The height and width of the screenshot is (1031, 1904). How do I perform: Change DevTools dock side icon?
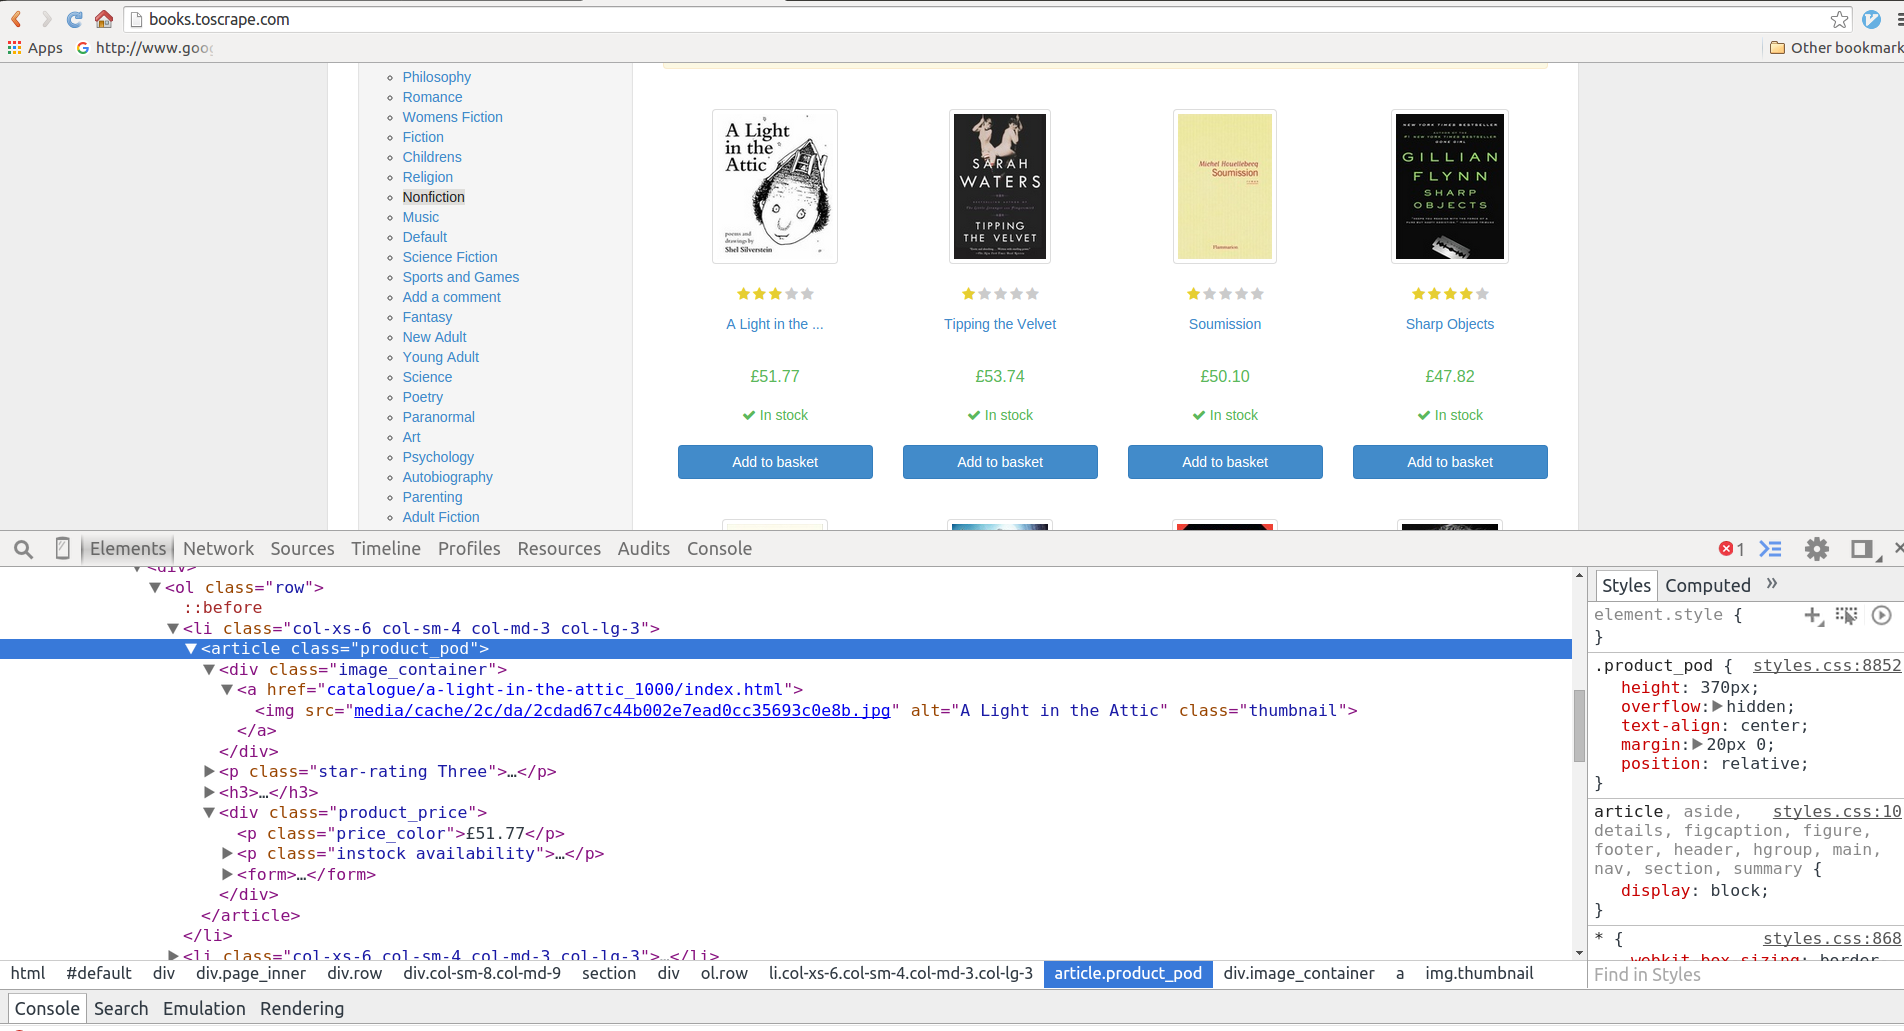[1861, 549]
